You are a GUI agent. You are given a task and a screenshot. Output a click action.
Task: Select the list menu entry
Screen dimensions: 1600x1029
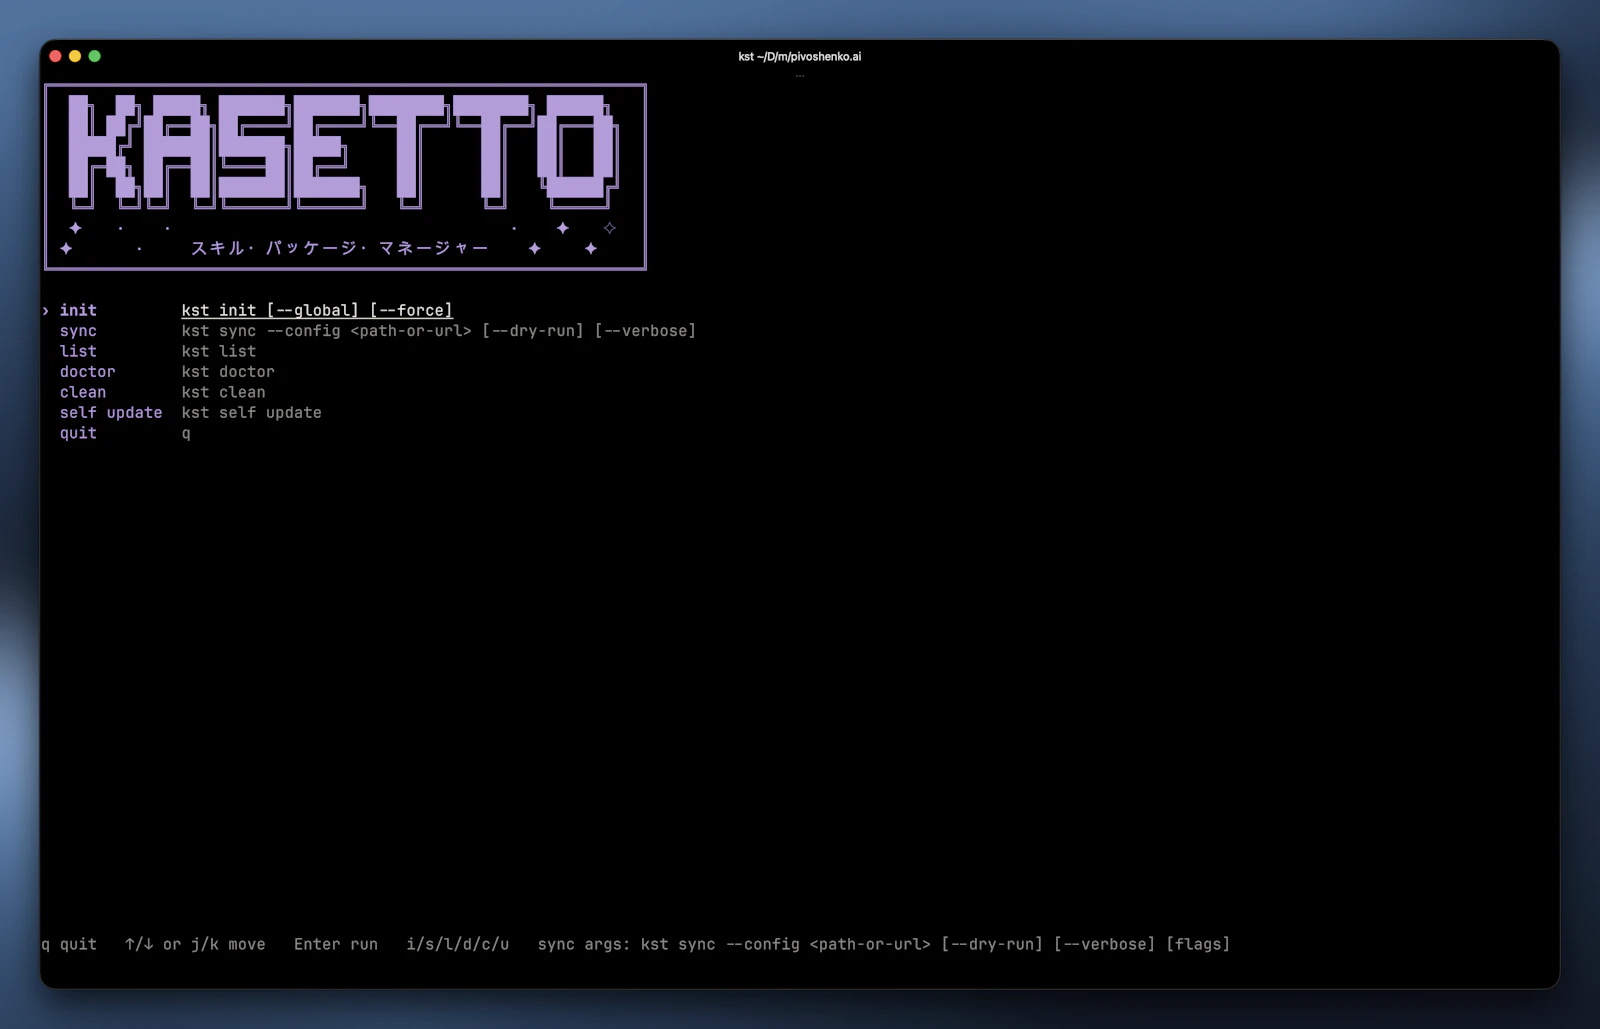pyautogui.click(x=78, y=352)
